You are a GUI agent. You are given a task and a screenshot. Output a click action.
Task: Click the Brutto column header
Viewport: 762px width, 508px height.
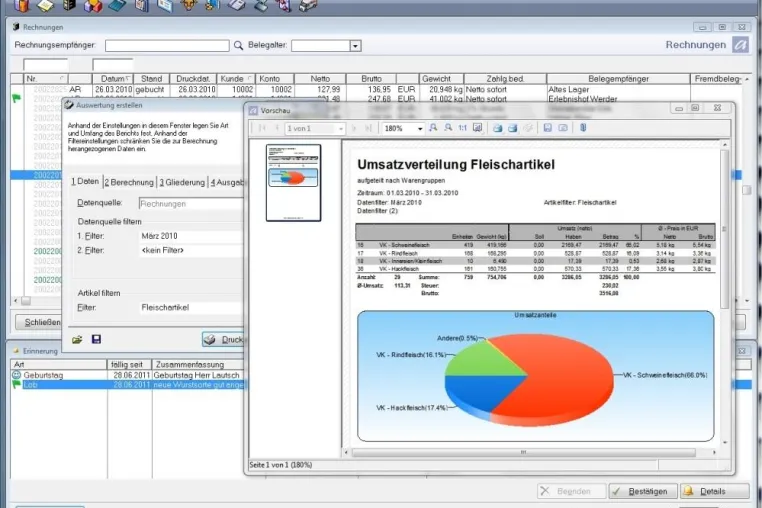pyautogui.click(x=371, y=79)
